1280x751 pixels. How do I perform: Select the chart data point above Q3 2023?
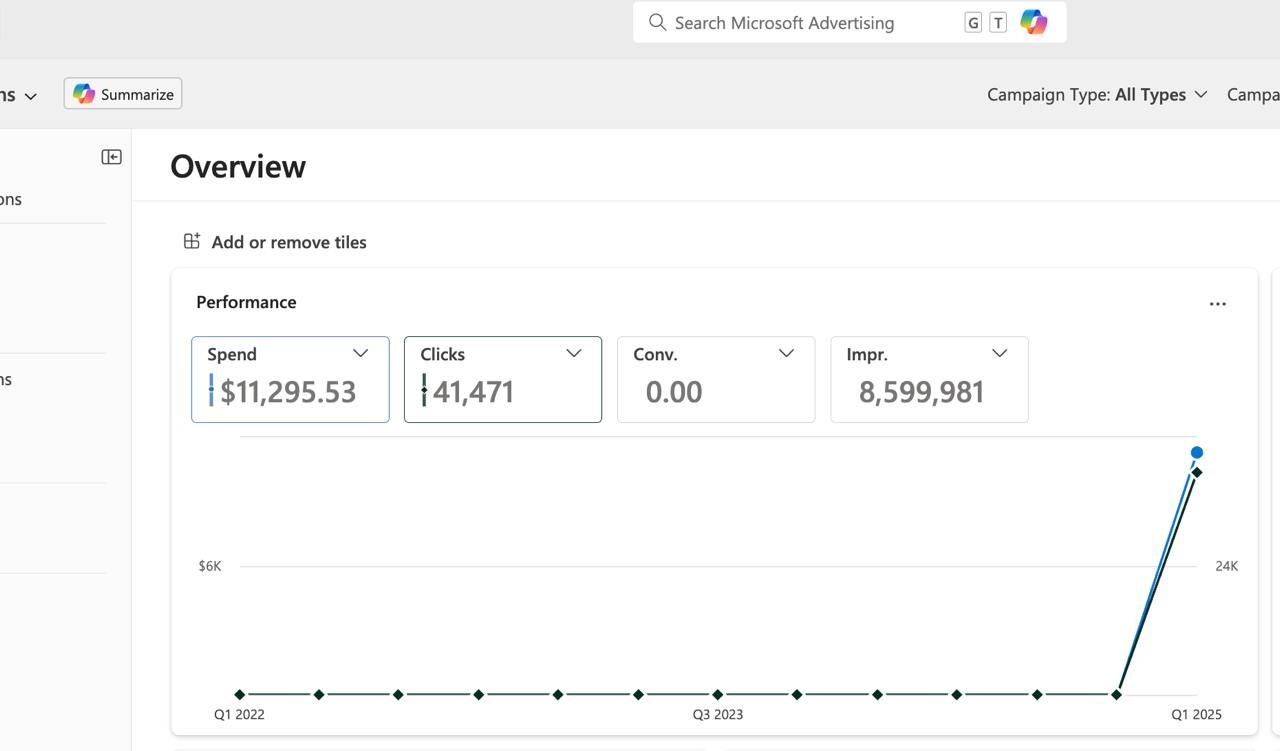point(718,694)
